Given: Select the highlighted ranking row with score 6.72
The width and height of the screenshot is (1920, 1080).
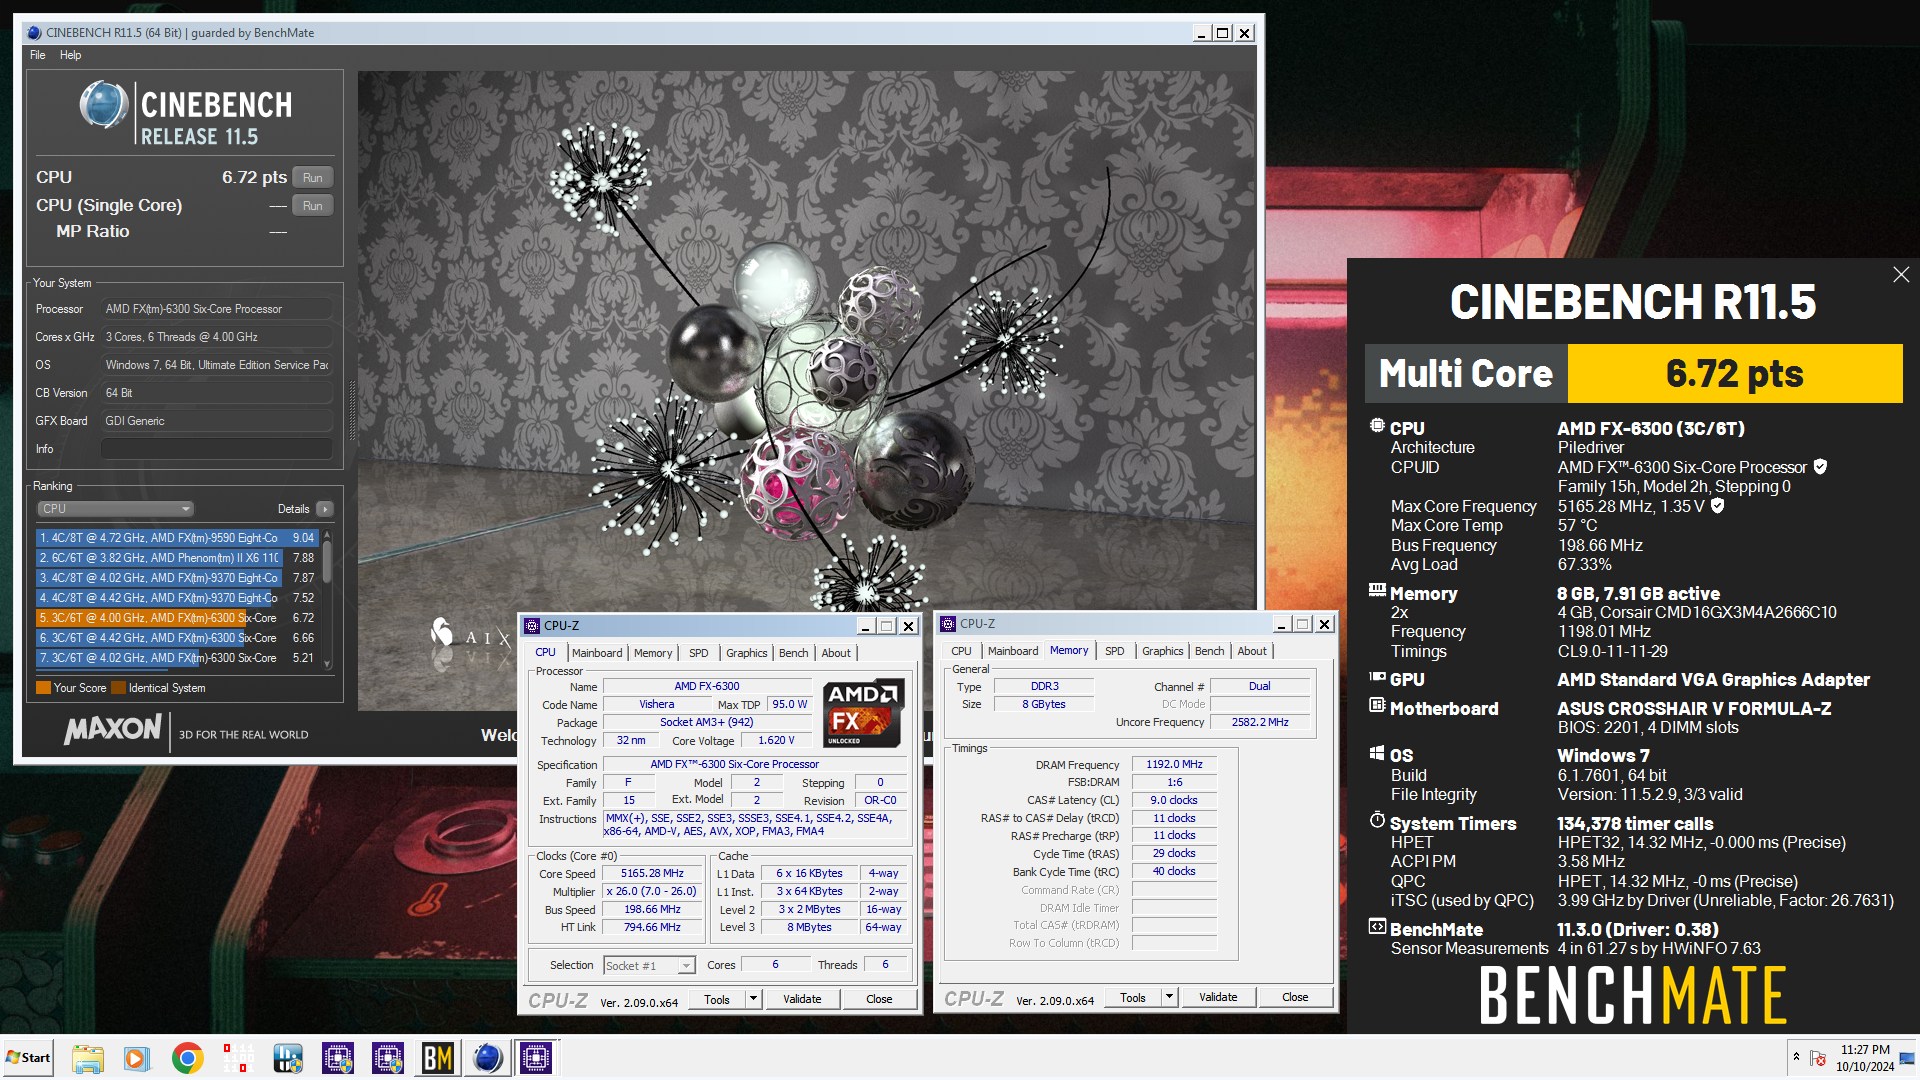Looking at the screenshot, I should click(177, 618).
